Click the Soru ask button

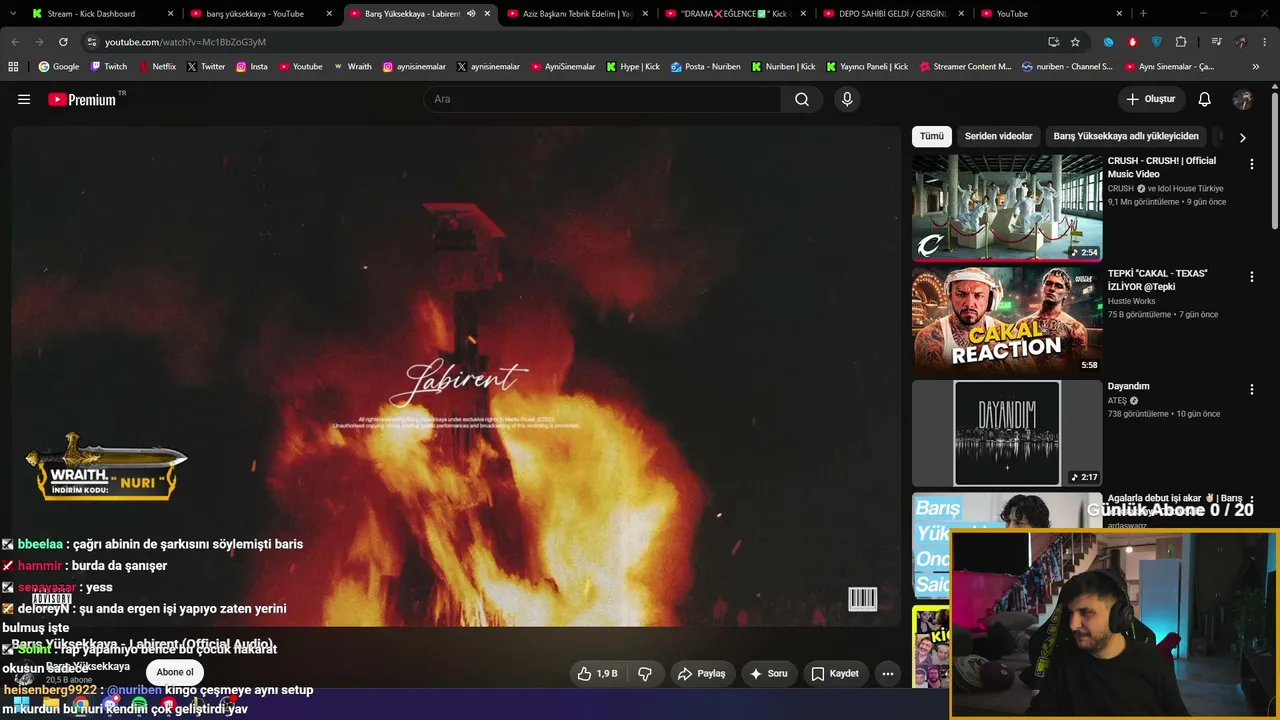coord(768,674)
